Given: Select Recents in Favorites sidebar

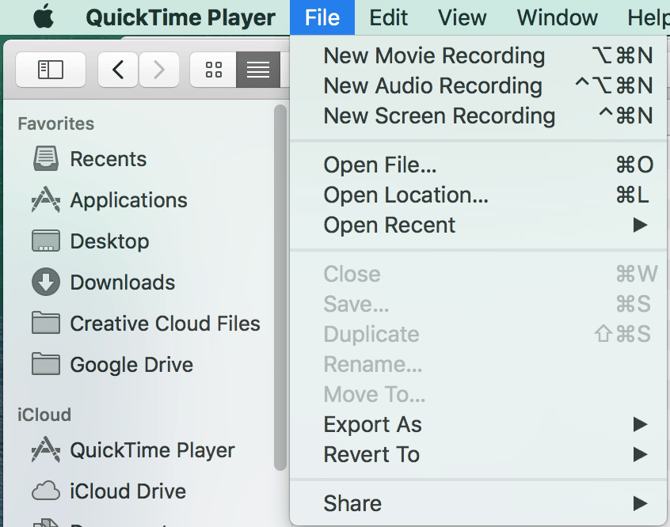Looking at the screenshot, I should point(108,159).
